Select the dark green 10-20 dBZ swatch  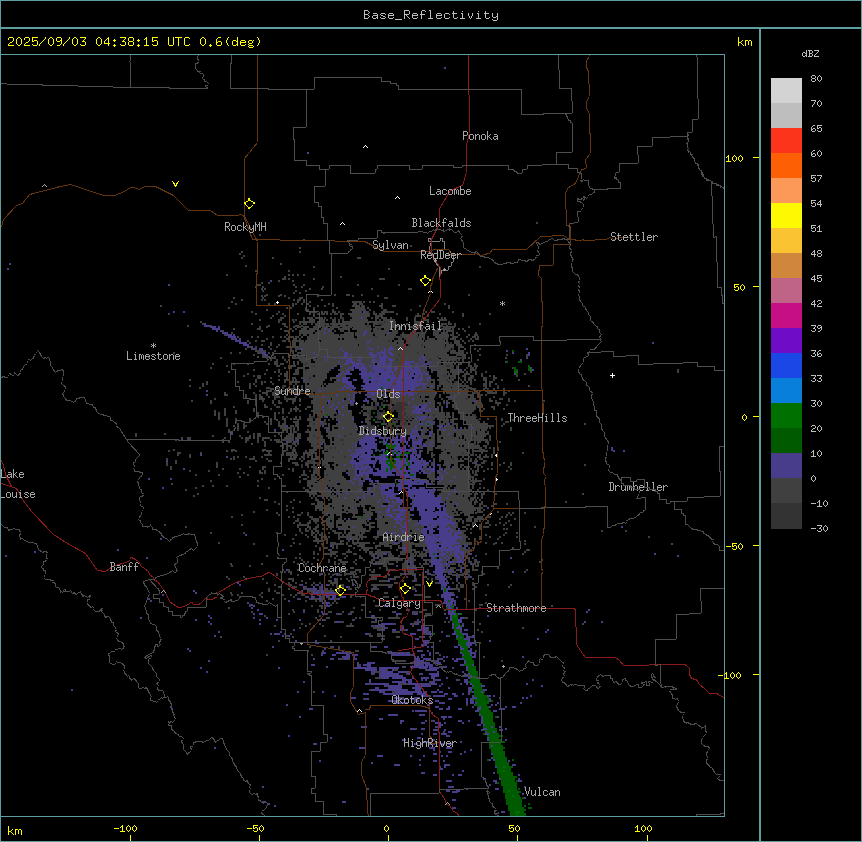(786, 441)
